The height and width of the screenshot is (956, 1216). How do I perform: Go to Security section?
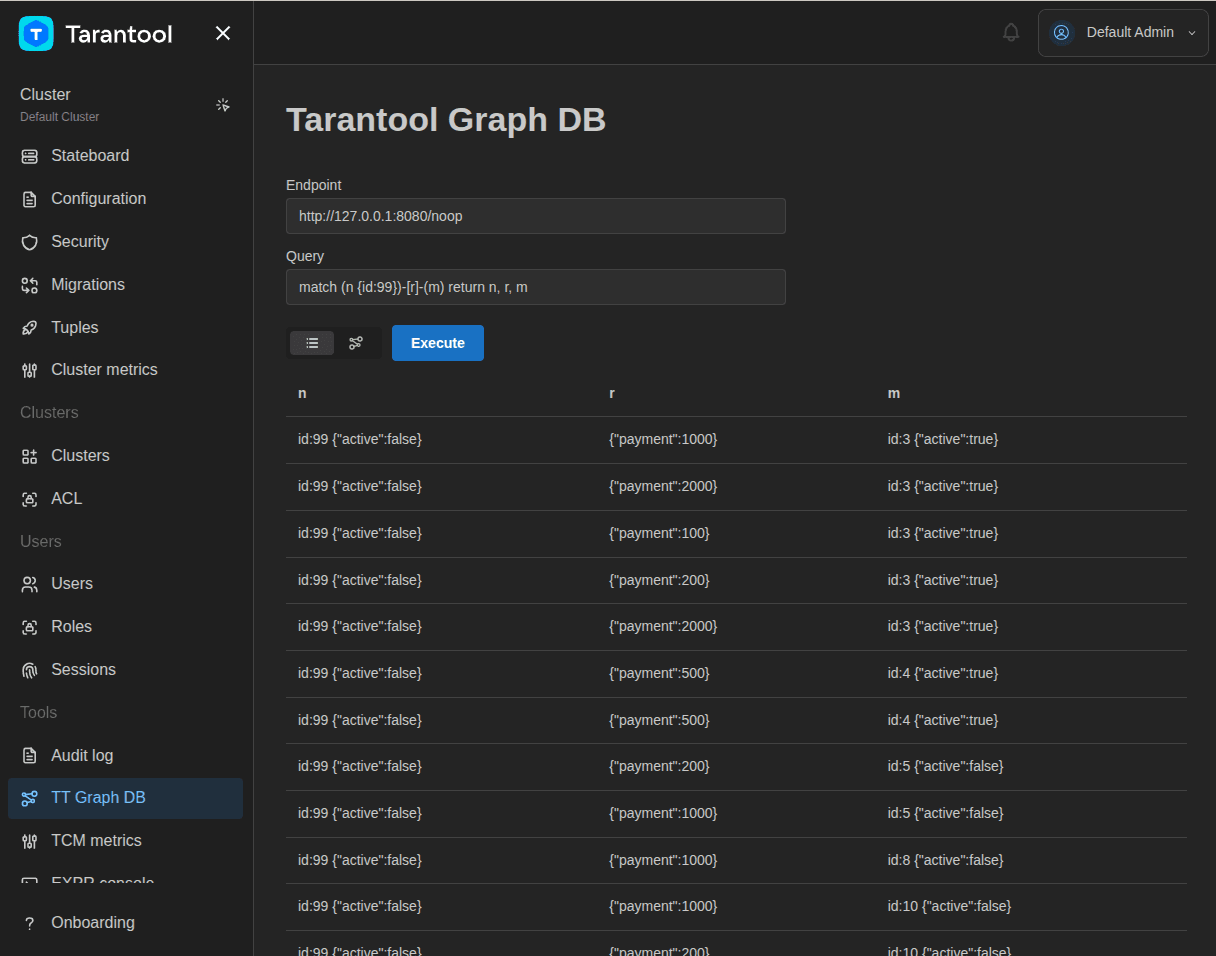125,242
